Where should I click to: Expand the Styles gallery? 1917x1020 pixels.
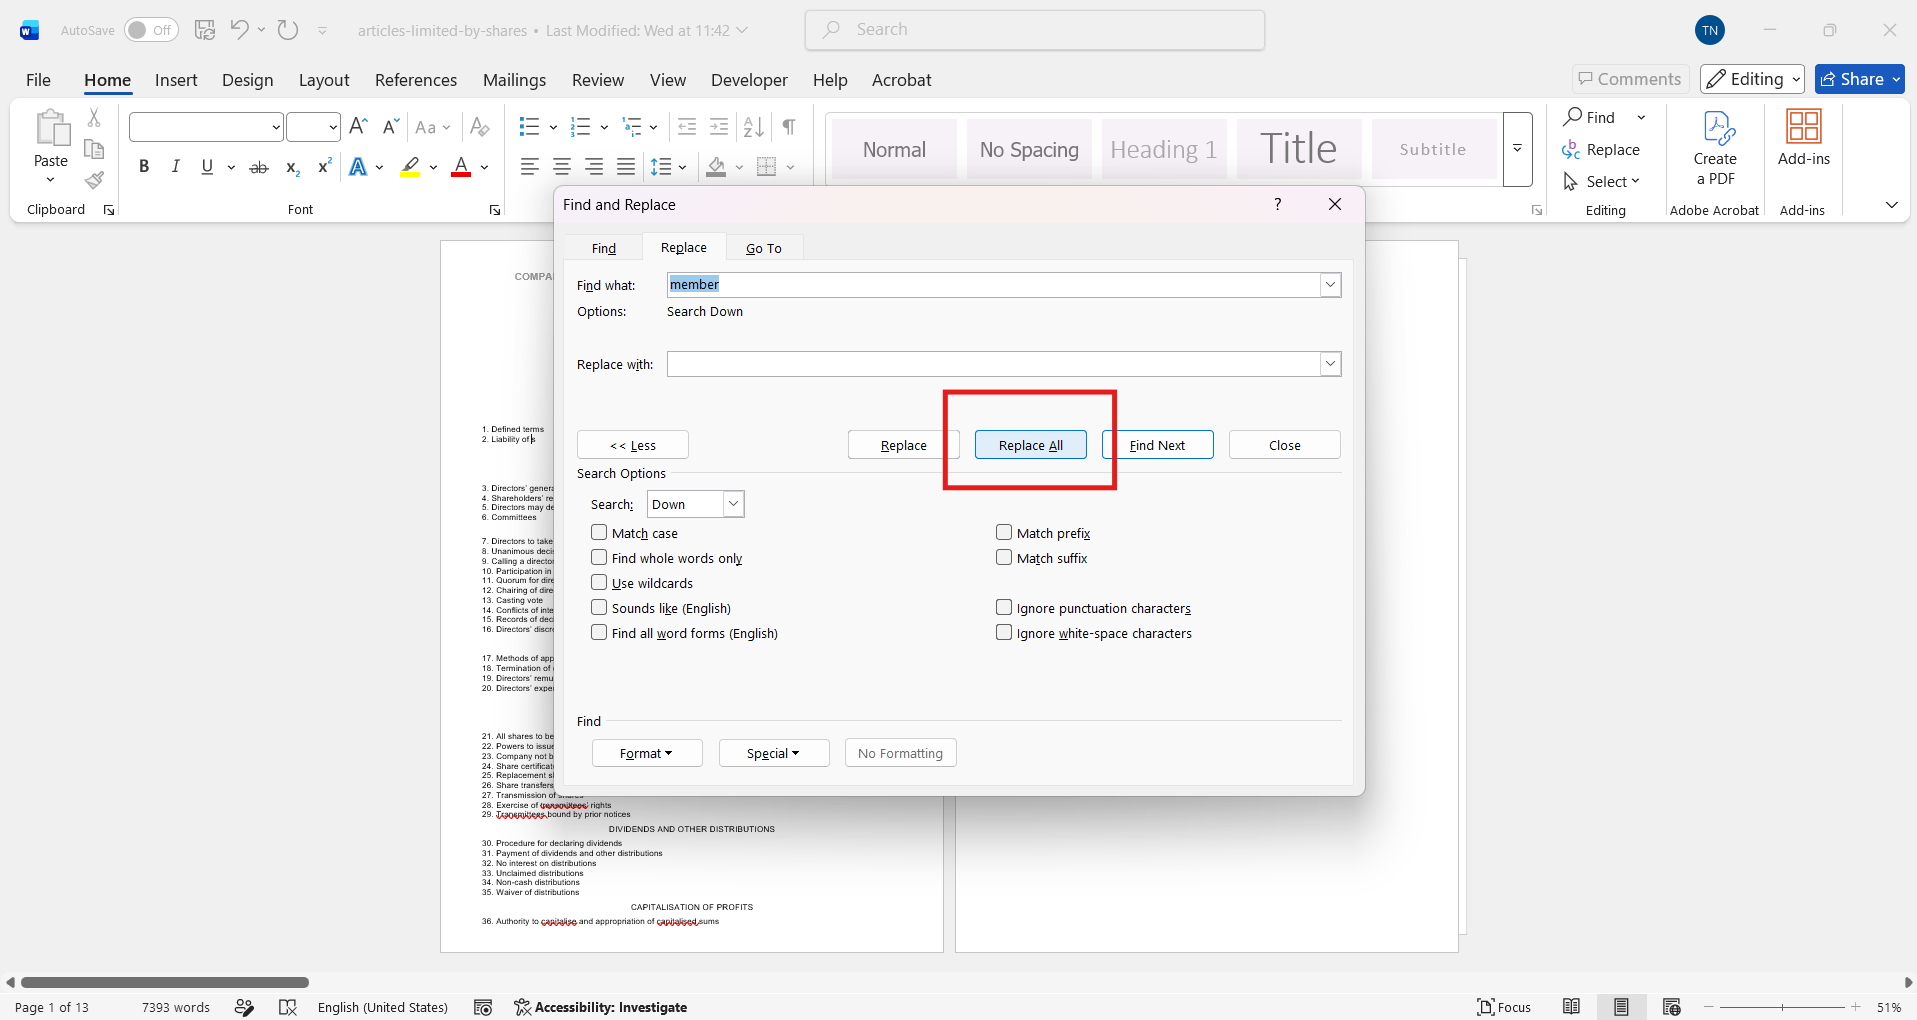pos(1517,149)
